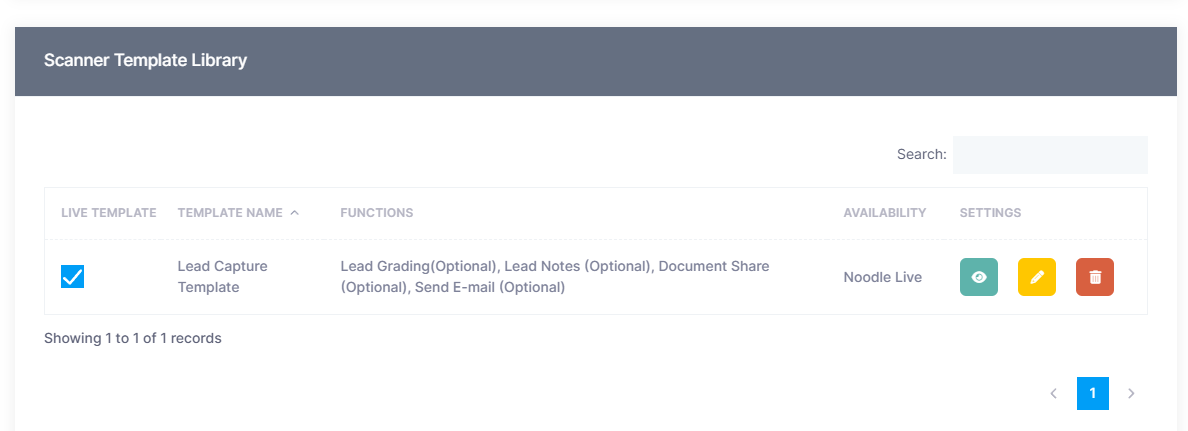Click the sort arrow beside Template Name

point(294,212)
